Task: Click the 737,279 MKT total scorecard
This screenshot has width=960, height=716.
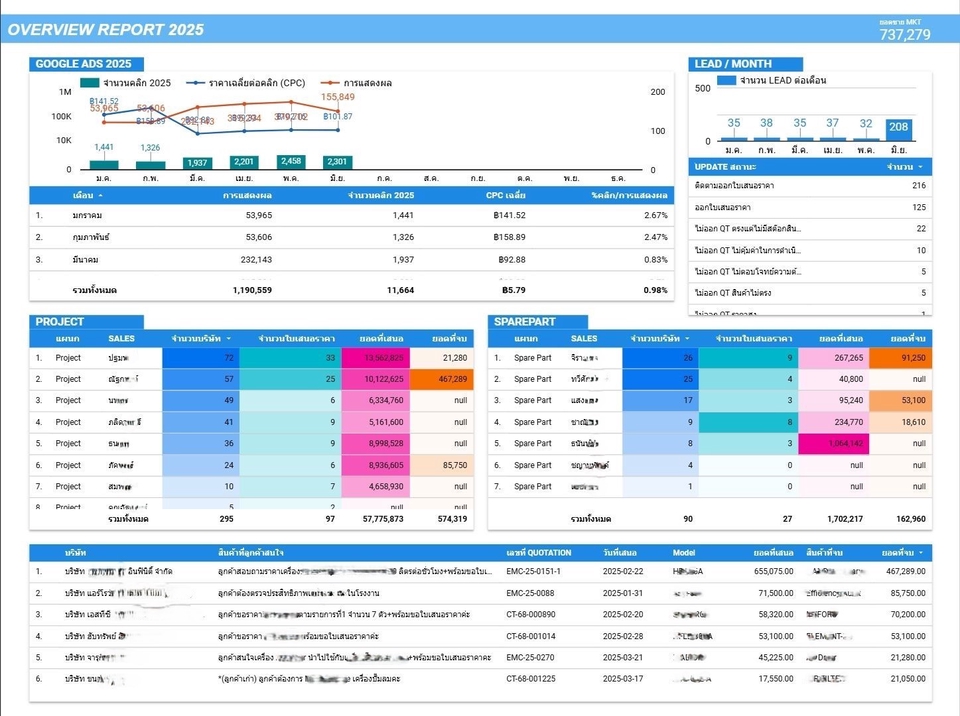Action: (904, 34)
